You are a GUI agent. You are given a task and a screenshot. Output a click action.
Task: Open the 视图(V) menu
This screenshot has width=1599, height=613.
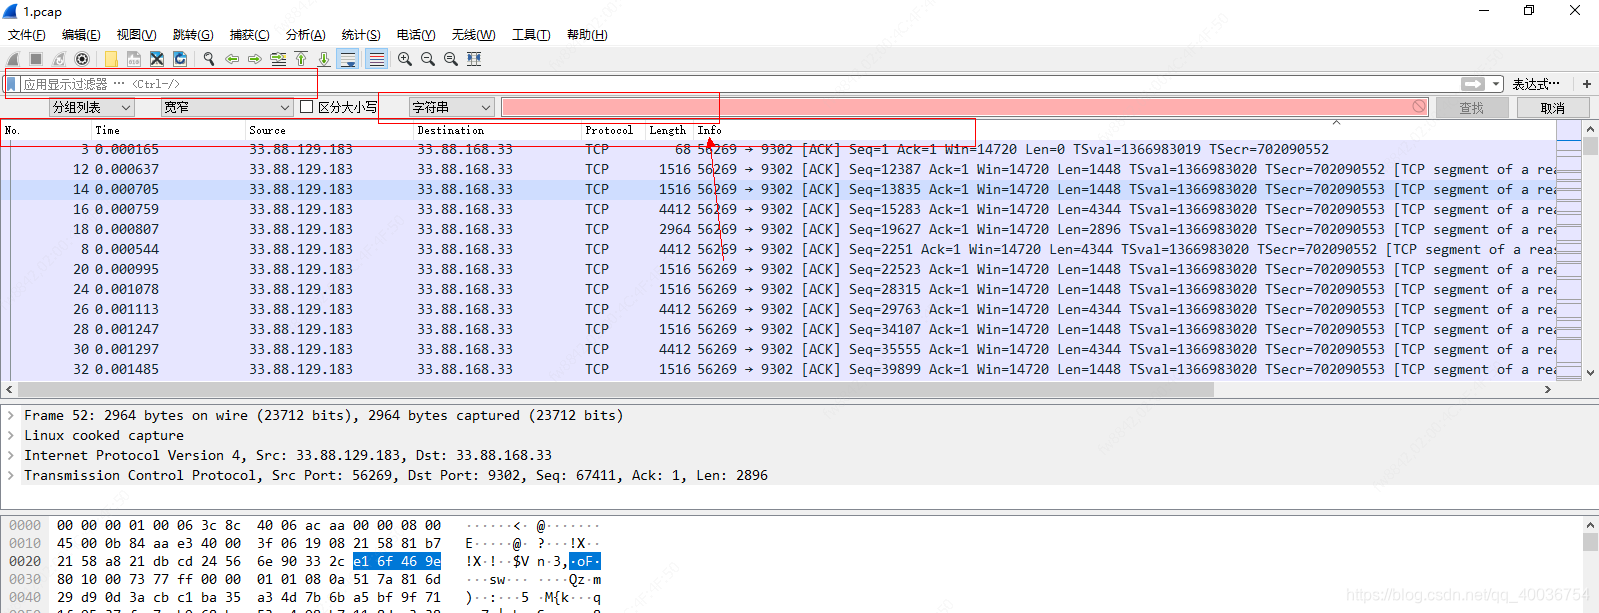point(137,35)
